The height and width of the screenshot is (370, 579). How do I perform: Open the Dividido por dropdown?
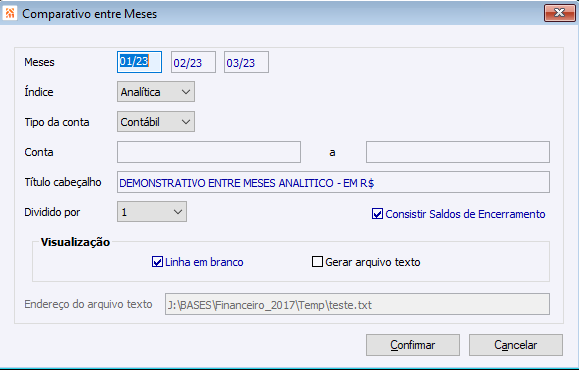coord(152,212)
